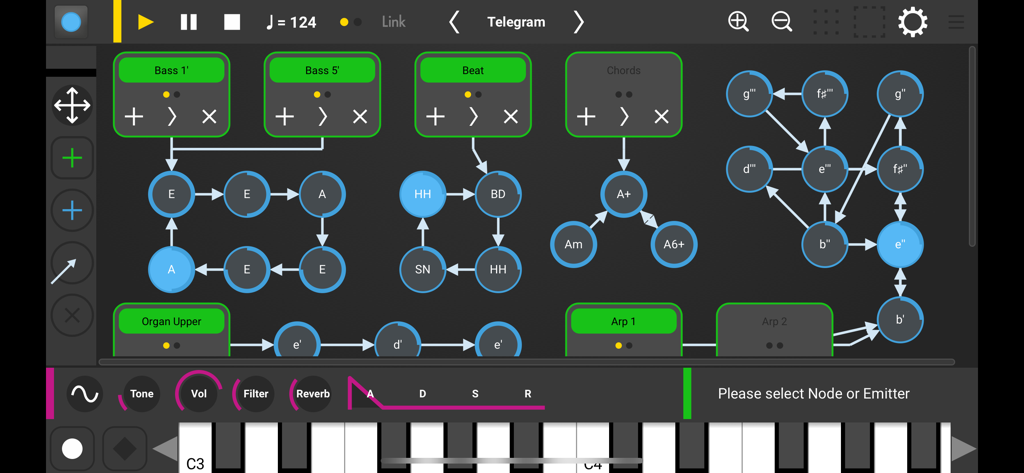Select the b' note node
This screenshot has width=1024, height=473.
pos(900,319)
